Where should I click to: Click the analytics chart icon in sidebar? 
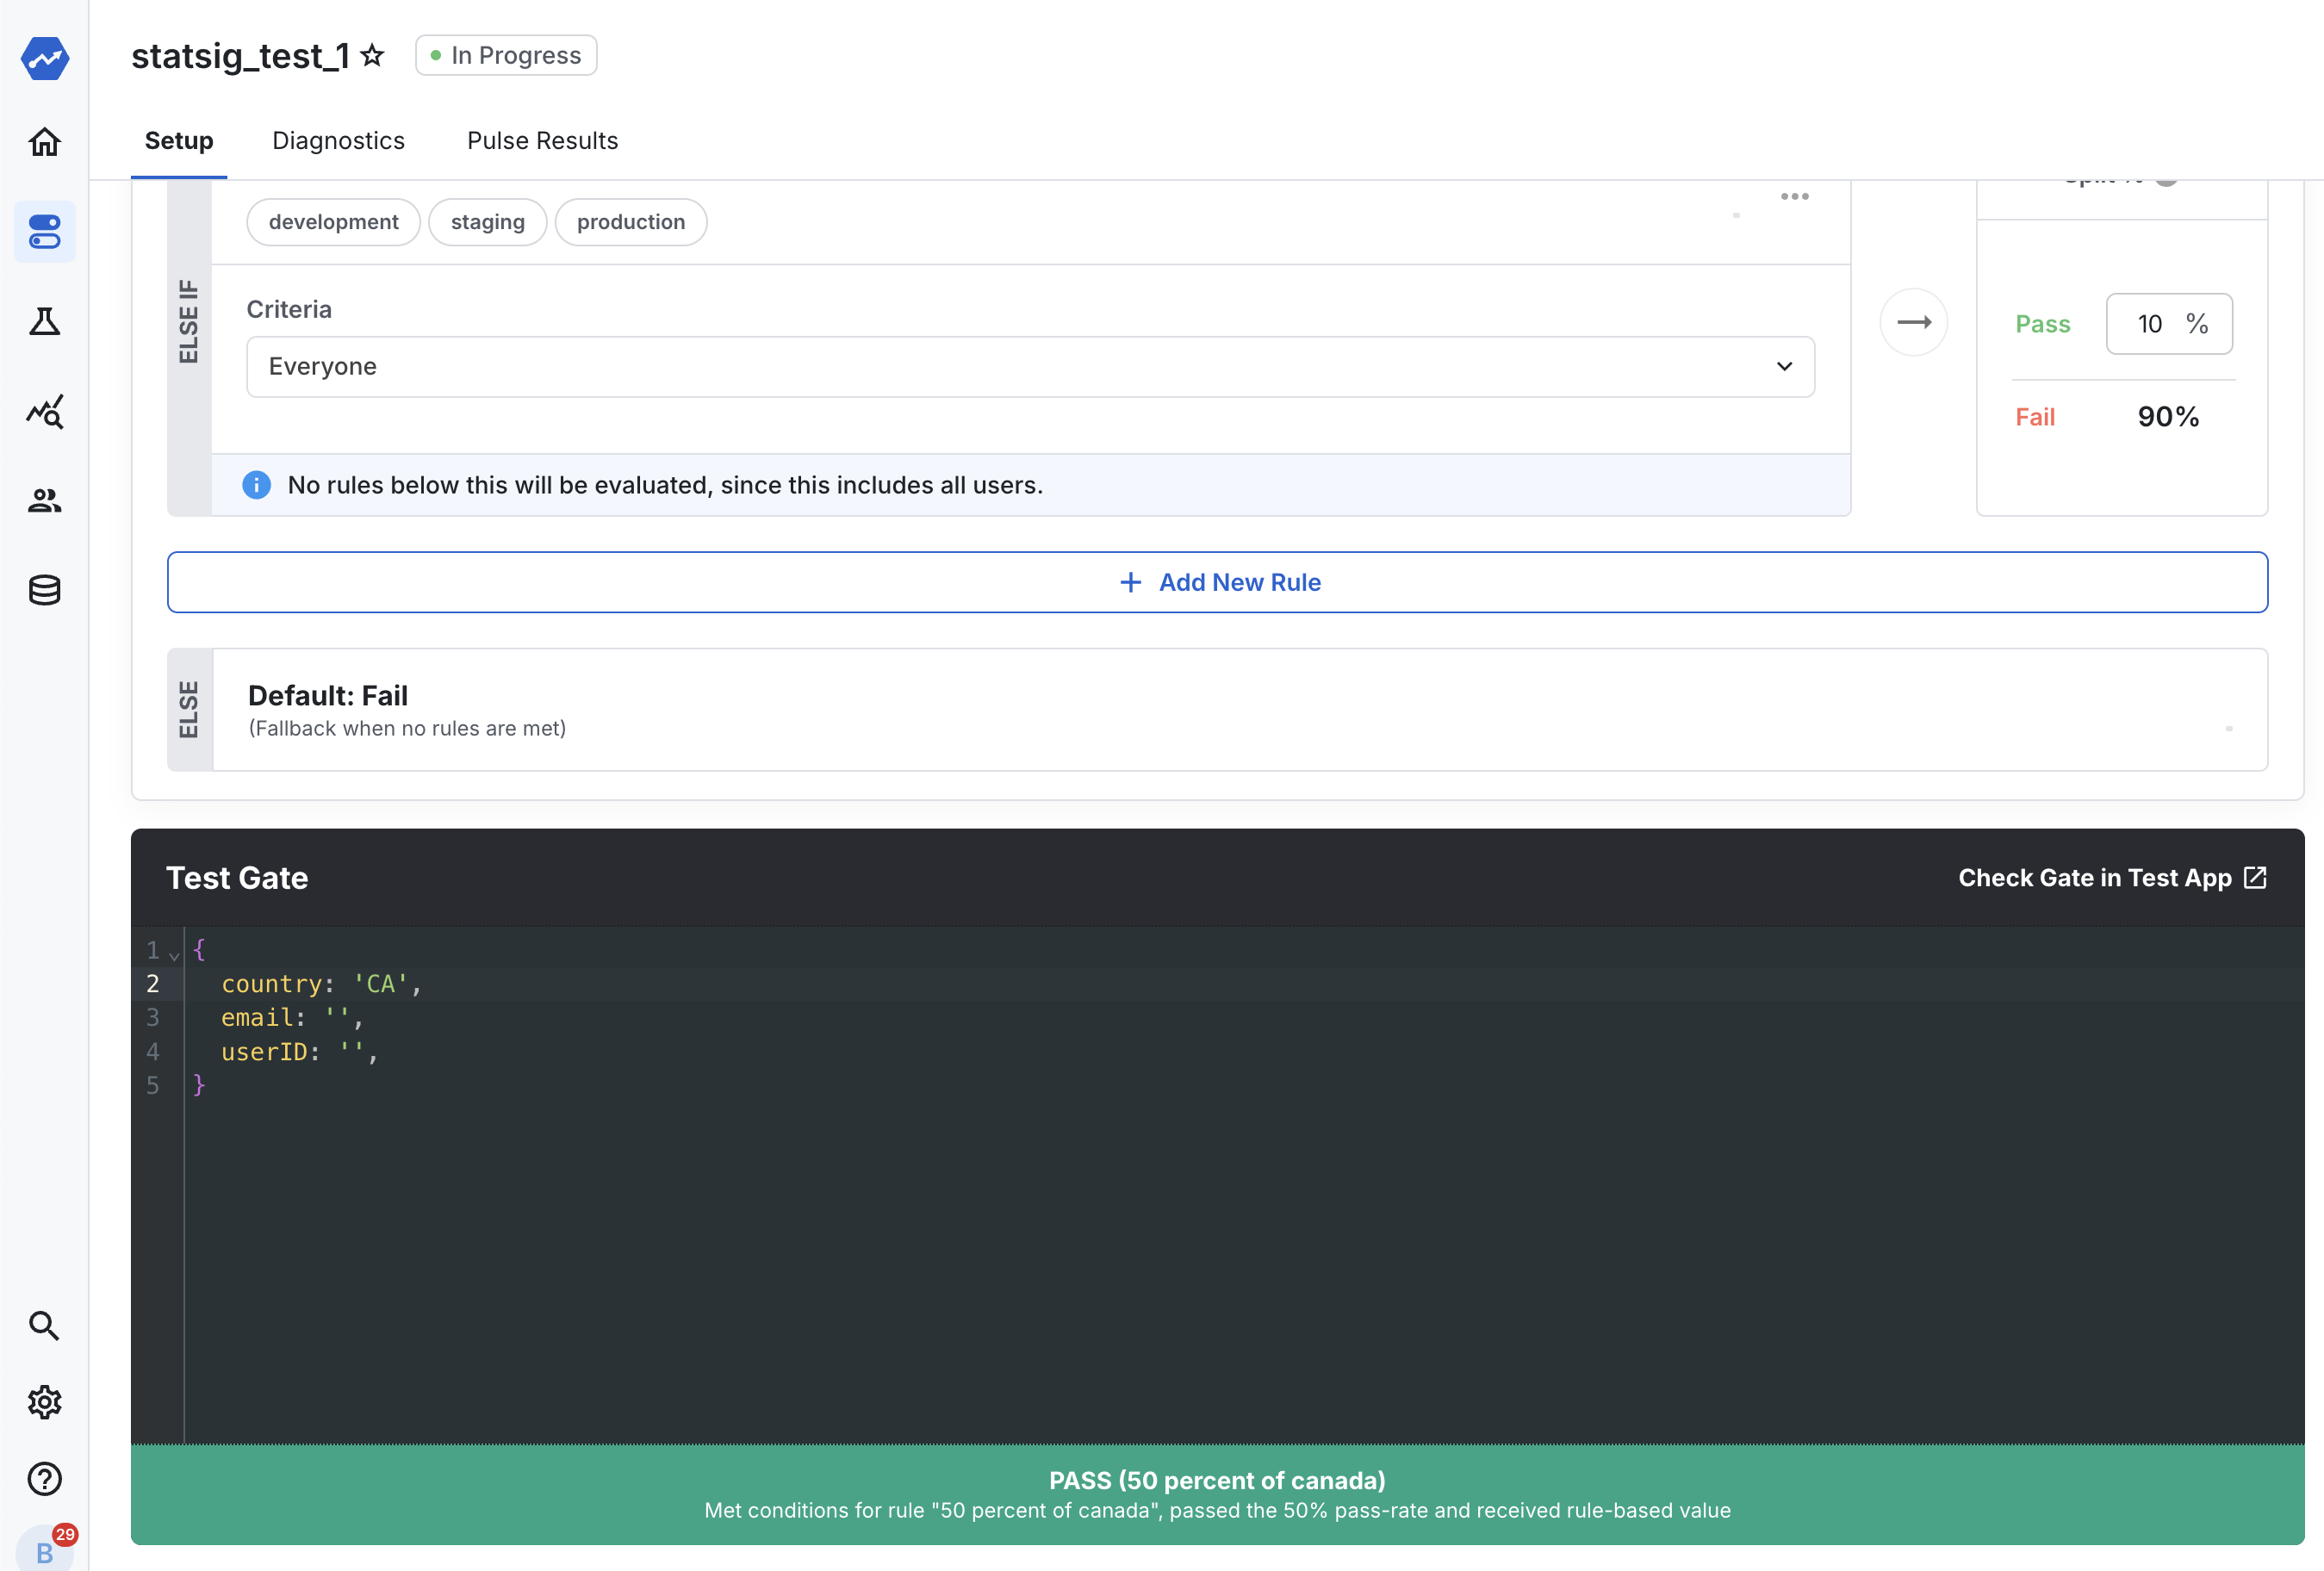(46, 412)
